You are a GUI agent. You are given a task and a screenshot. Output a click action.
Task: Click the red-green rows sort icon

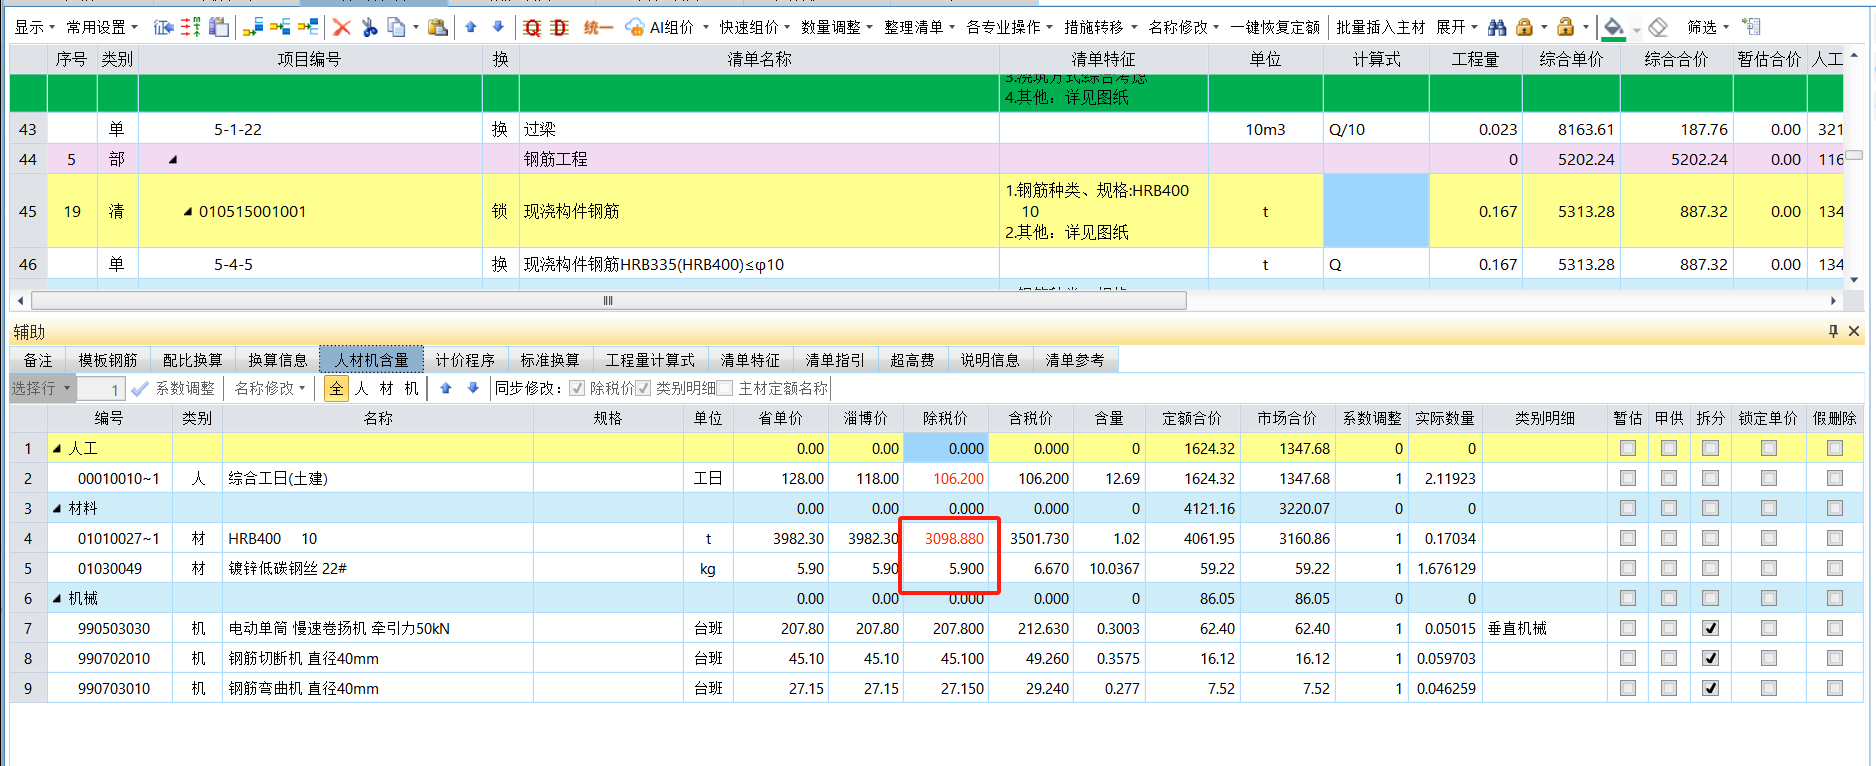tap(191, 27)
